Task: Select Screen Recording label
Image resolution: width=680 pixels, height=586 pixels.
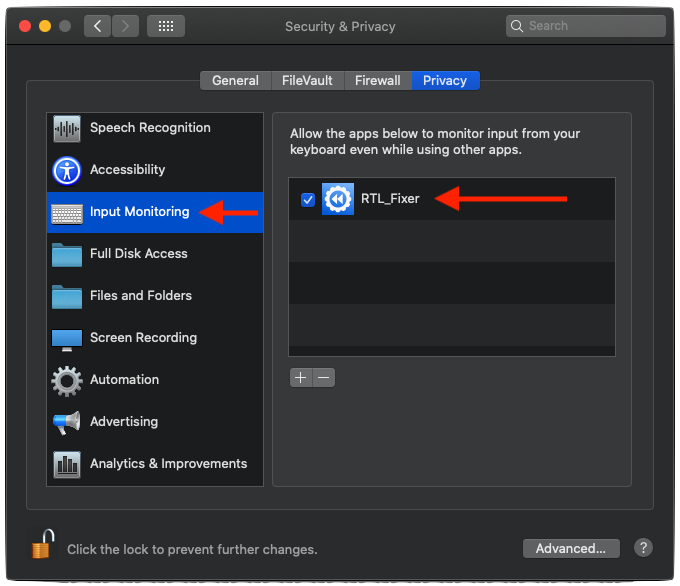Action: 144,338
